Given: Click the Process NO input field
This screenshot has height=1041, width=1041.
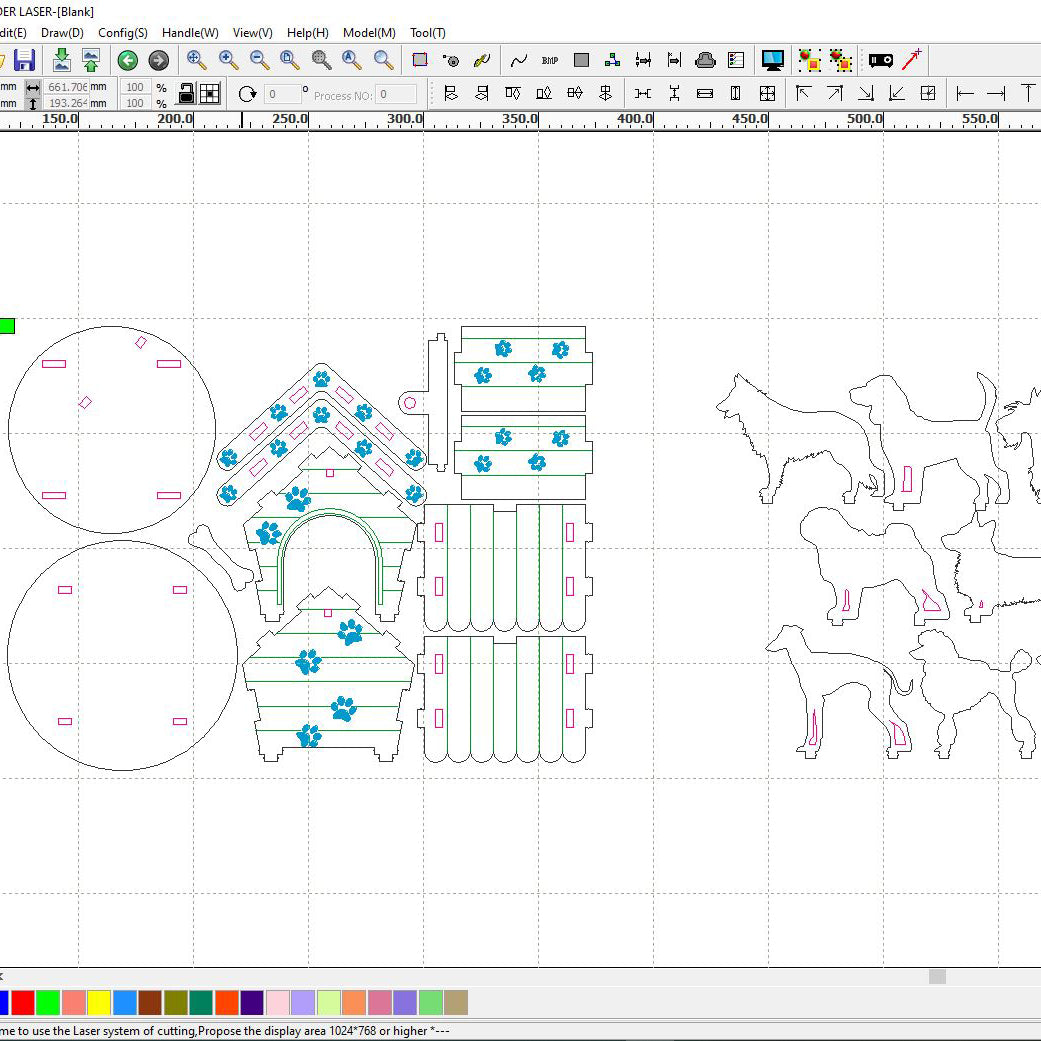Looking at the screenshot, I should [396, 94].
